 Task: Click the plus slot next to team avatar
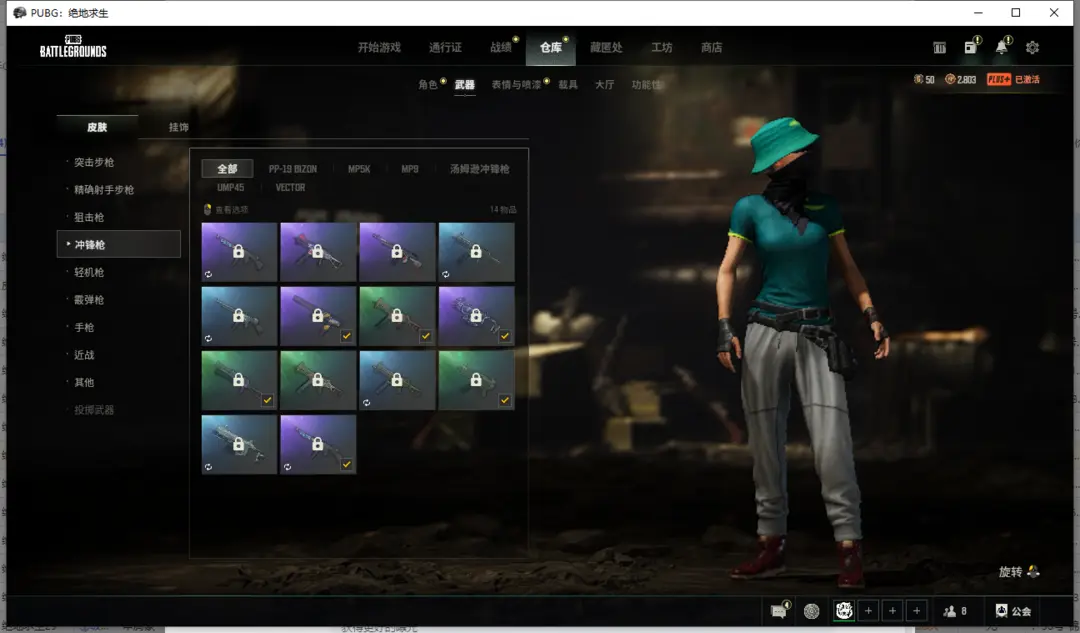click(869, 611)
